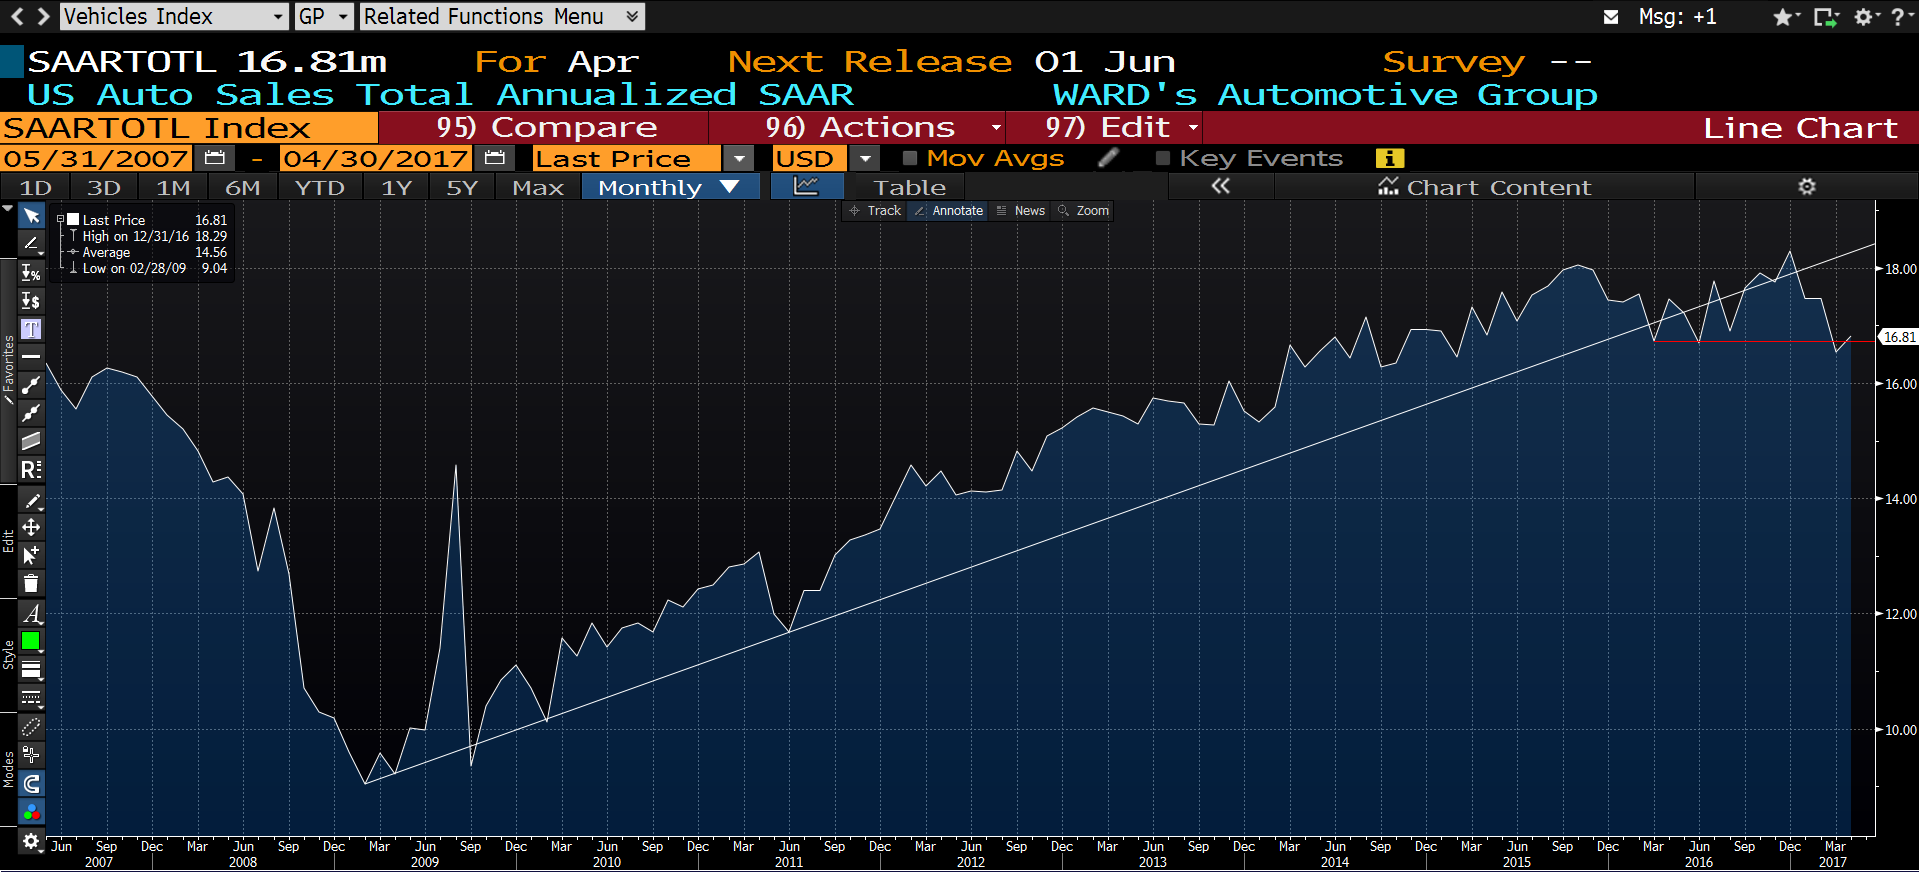Open the GP function dropdown
The height and width of the screenshot is (872, 1919).
tap(324, 16)
